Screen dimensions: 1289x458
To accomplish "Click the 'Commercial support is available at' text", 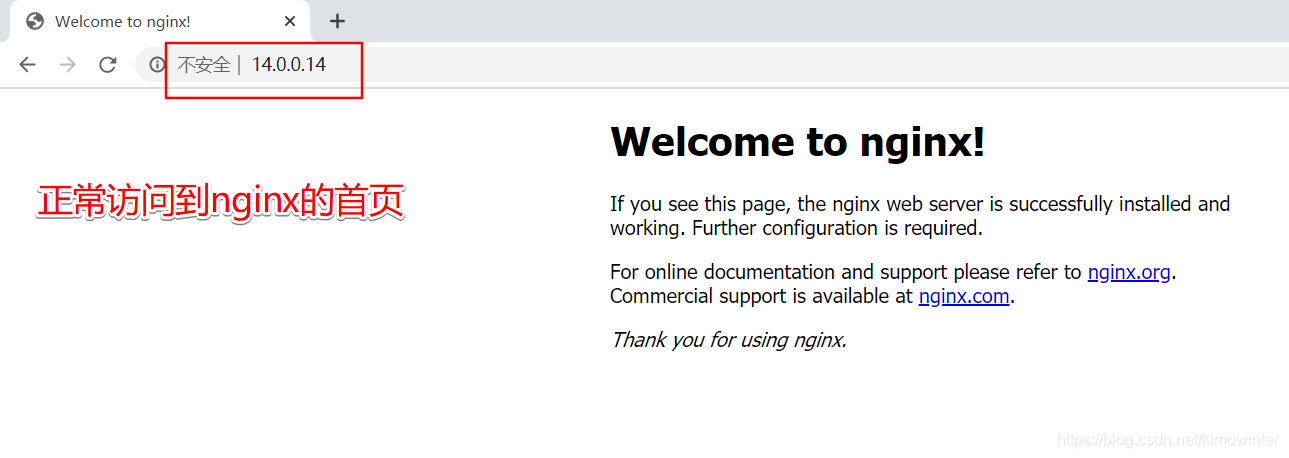I will [x=762, y=296].
